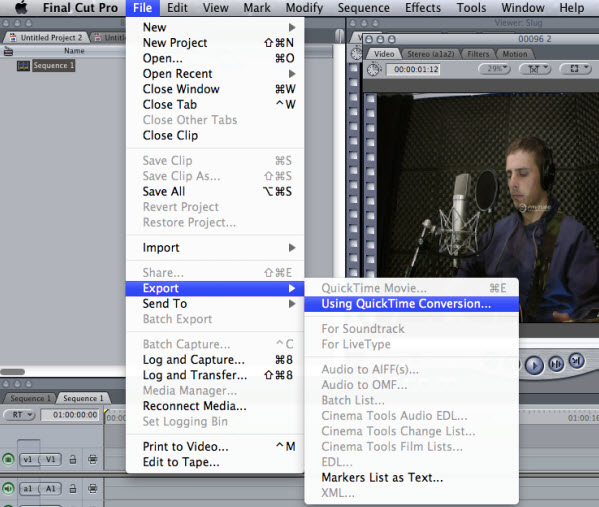Screen dimensions: 599x507
Task: Toggle A1 track audible control
Action: [8, 488]
